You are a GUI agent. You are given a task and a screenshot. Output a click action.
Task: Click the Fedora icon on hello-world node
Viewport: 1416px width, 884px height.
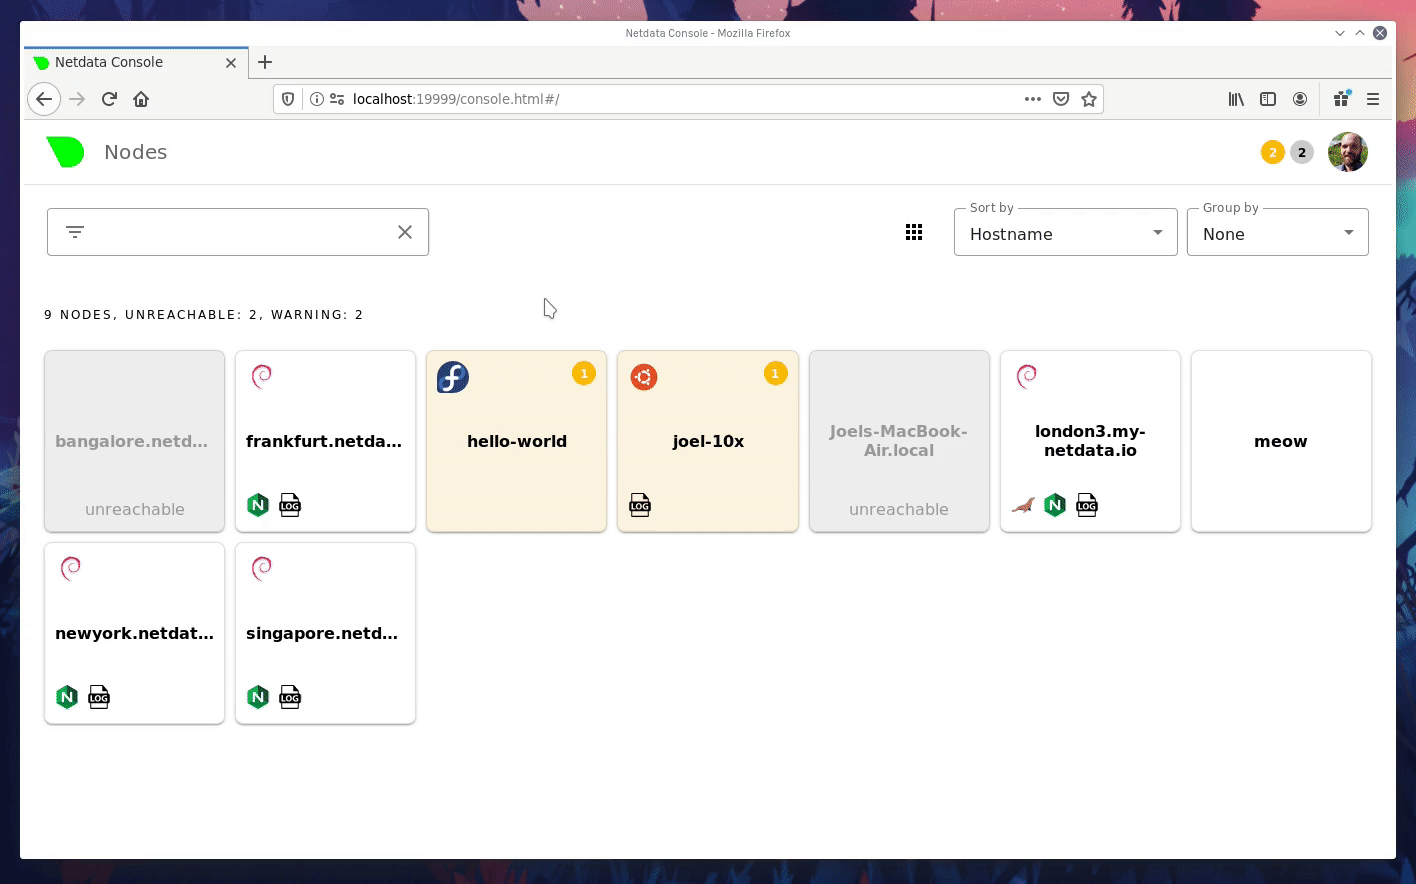(x=453, y=377)
